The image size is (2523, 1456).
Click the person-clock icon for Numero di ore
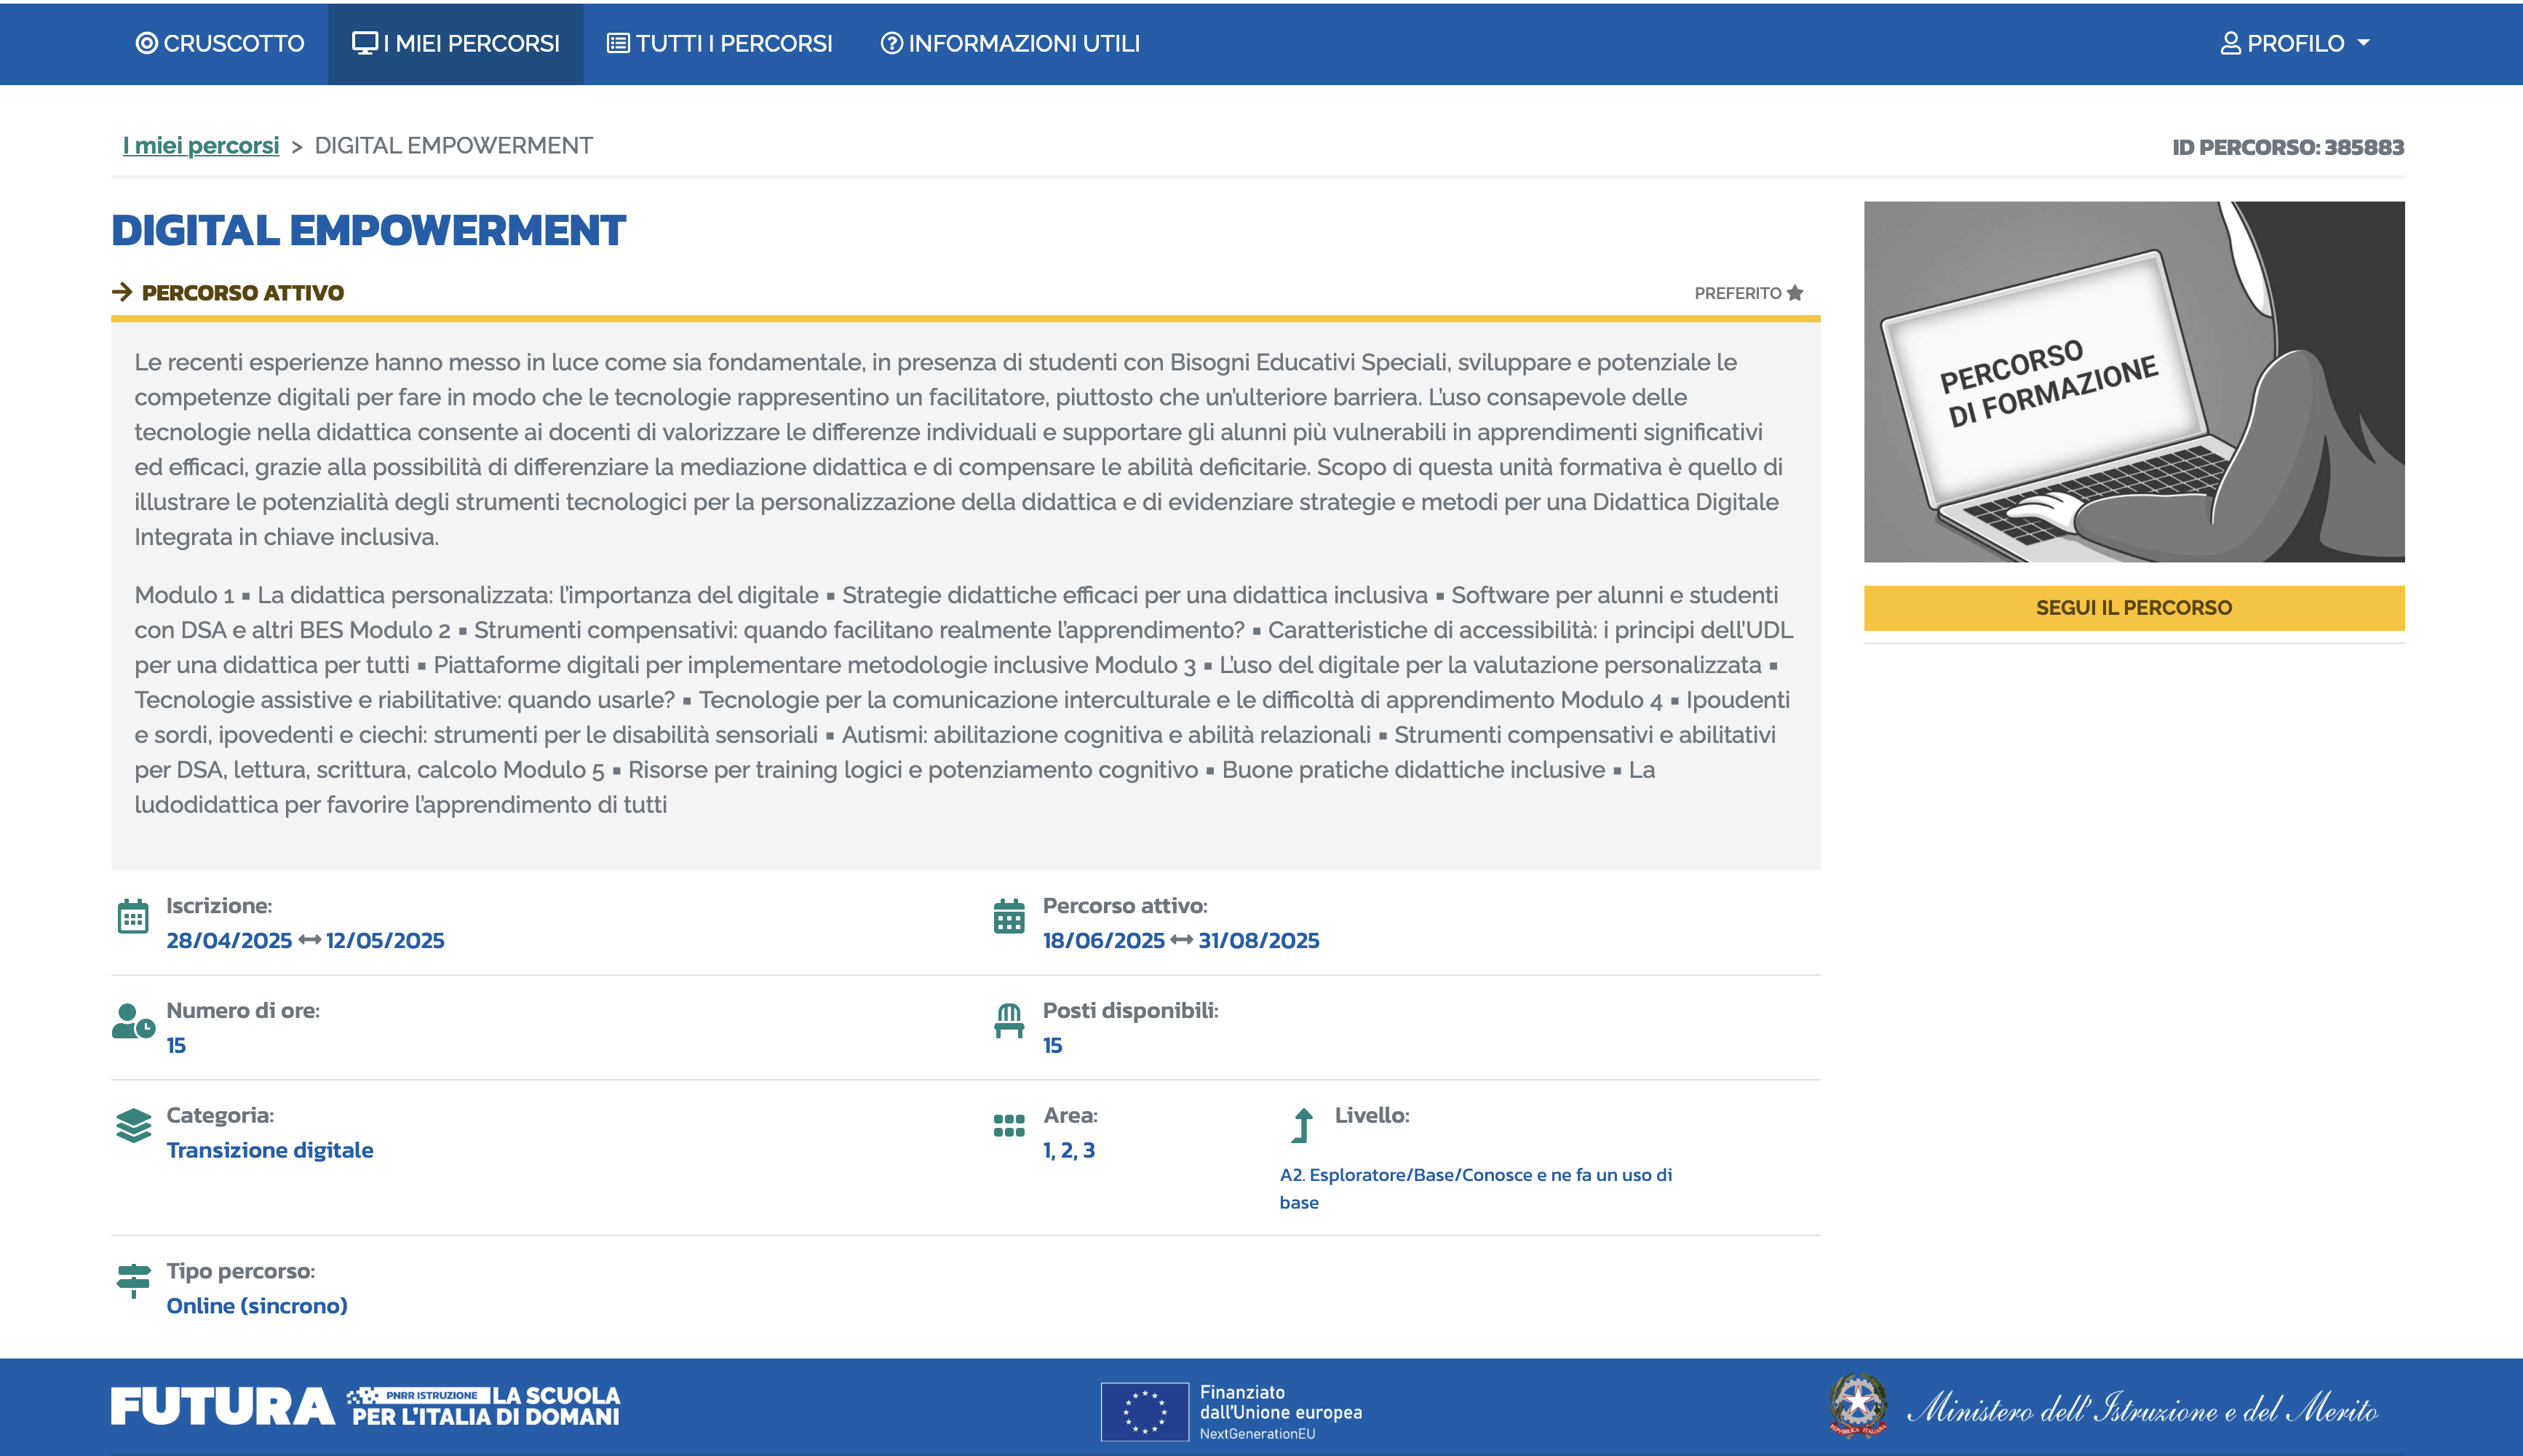(133, 1021)
